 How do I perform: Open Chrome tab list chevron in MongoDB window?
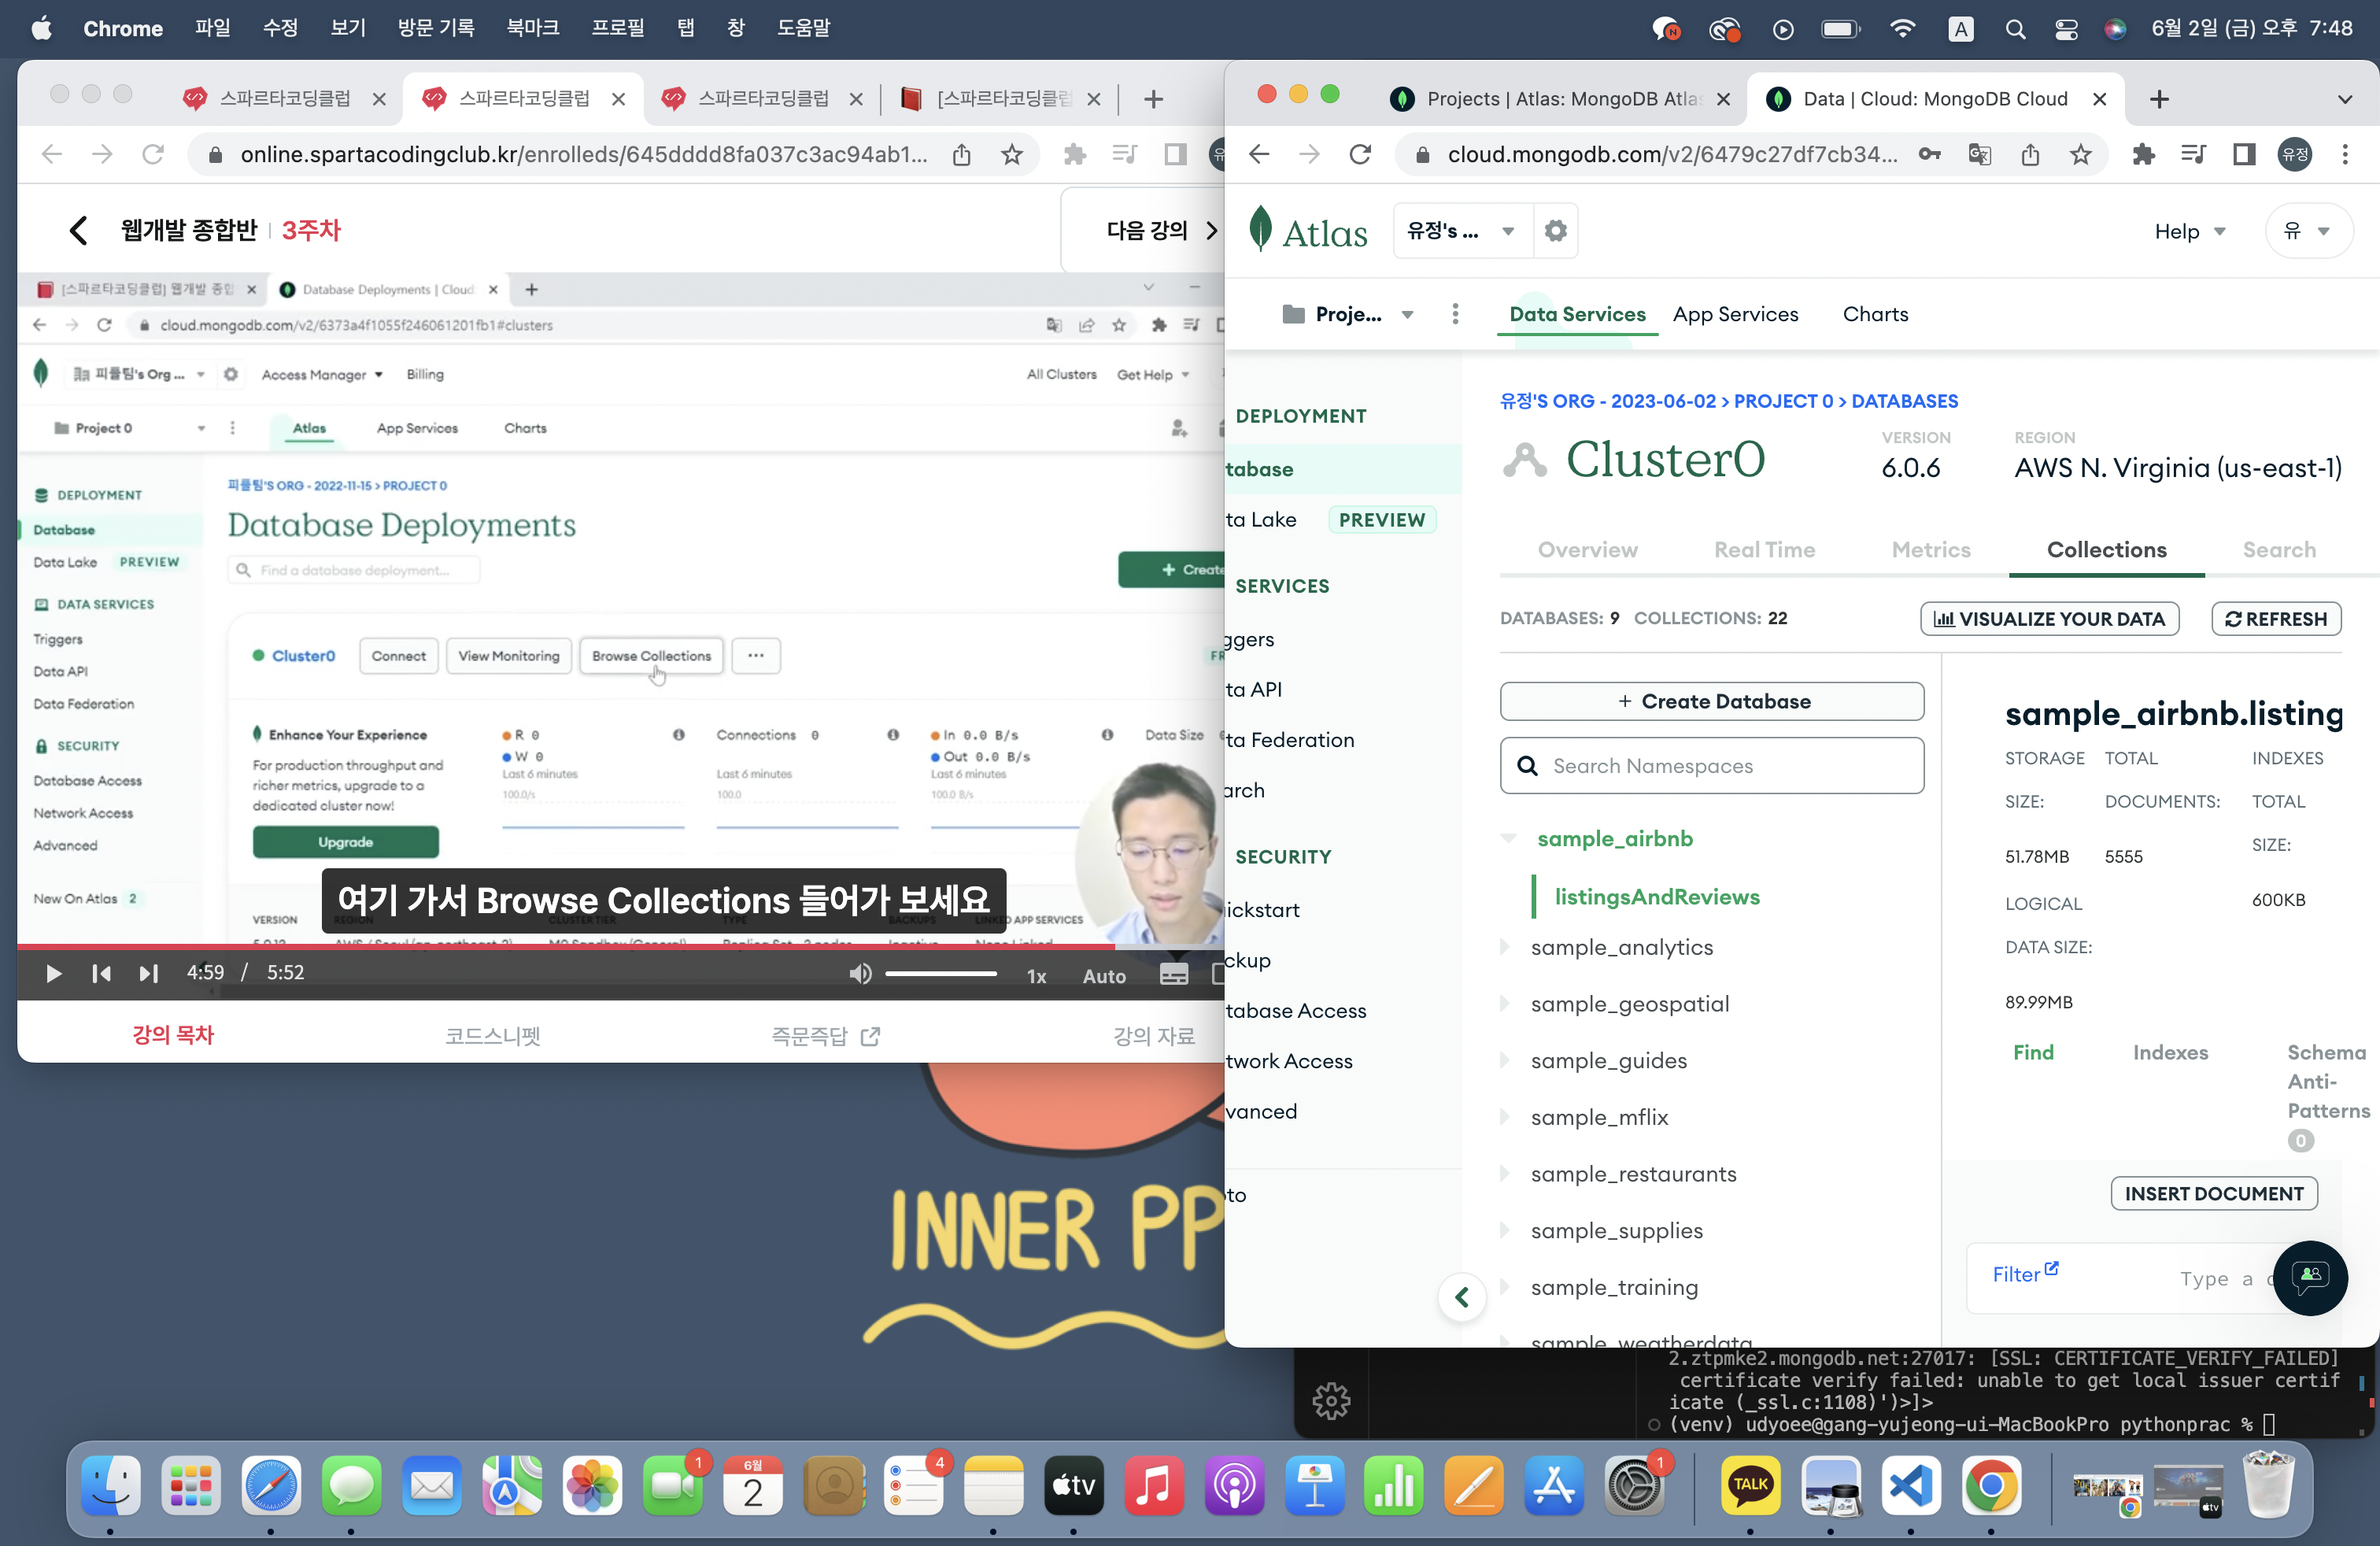tap(2345, 99)
